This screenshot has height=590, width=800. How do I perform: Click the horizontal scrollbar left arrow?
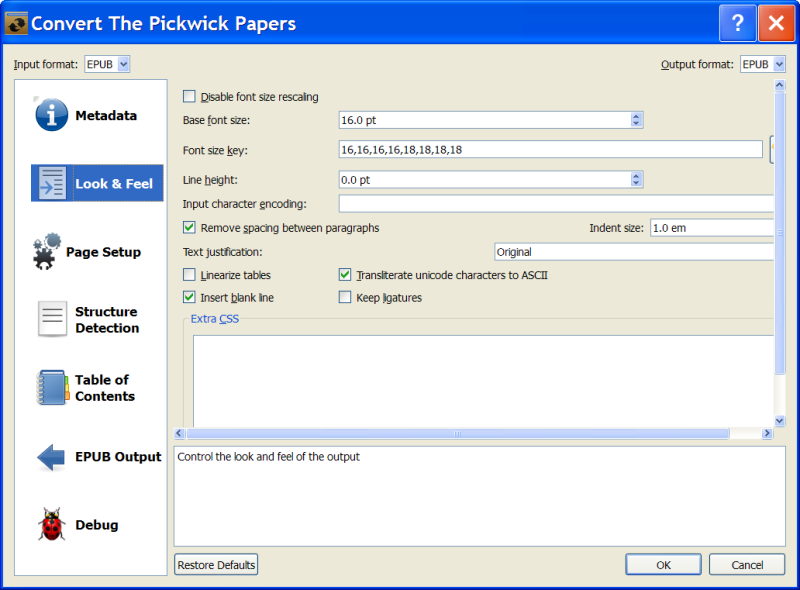point(179,433)
